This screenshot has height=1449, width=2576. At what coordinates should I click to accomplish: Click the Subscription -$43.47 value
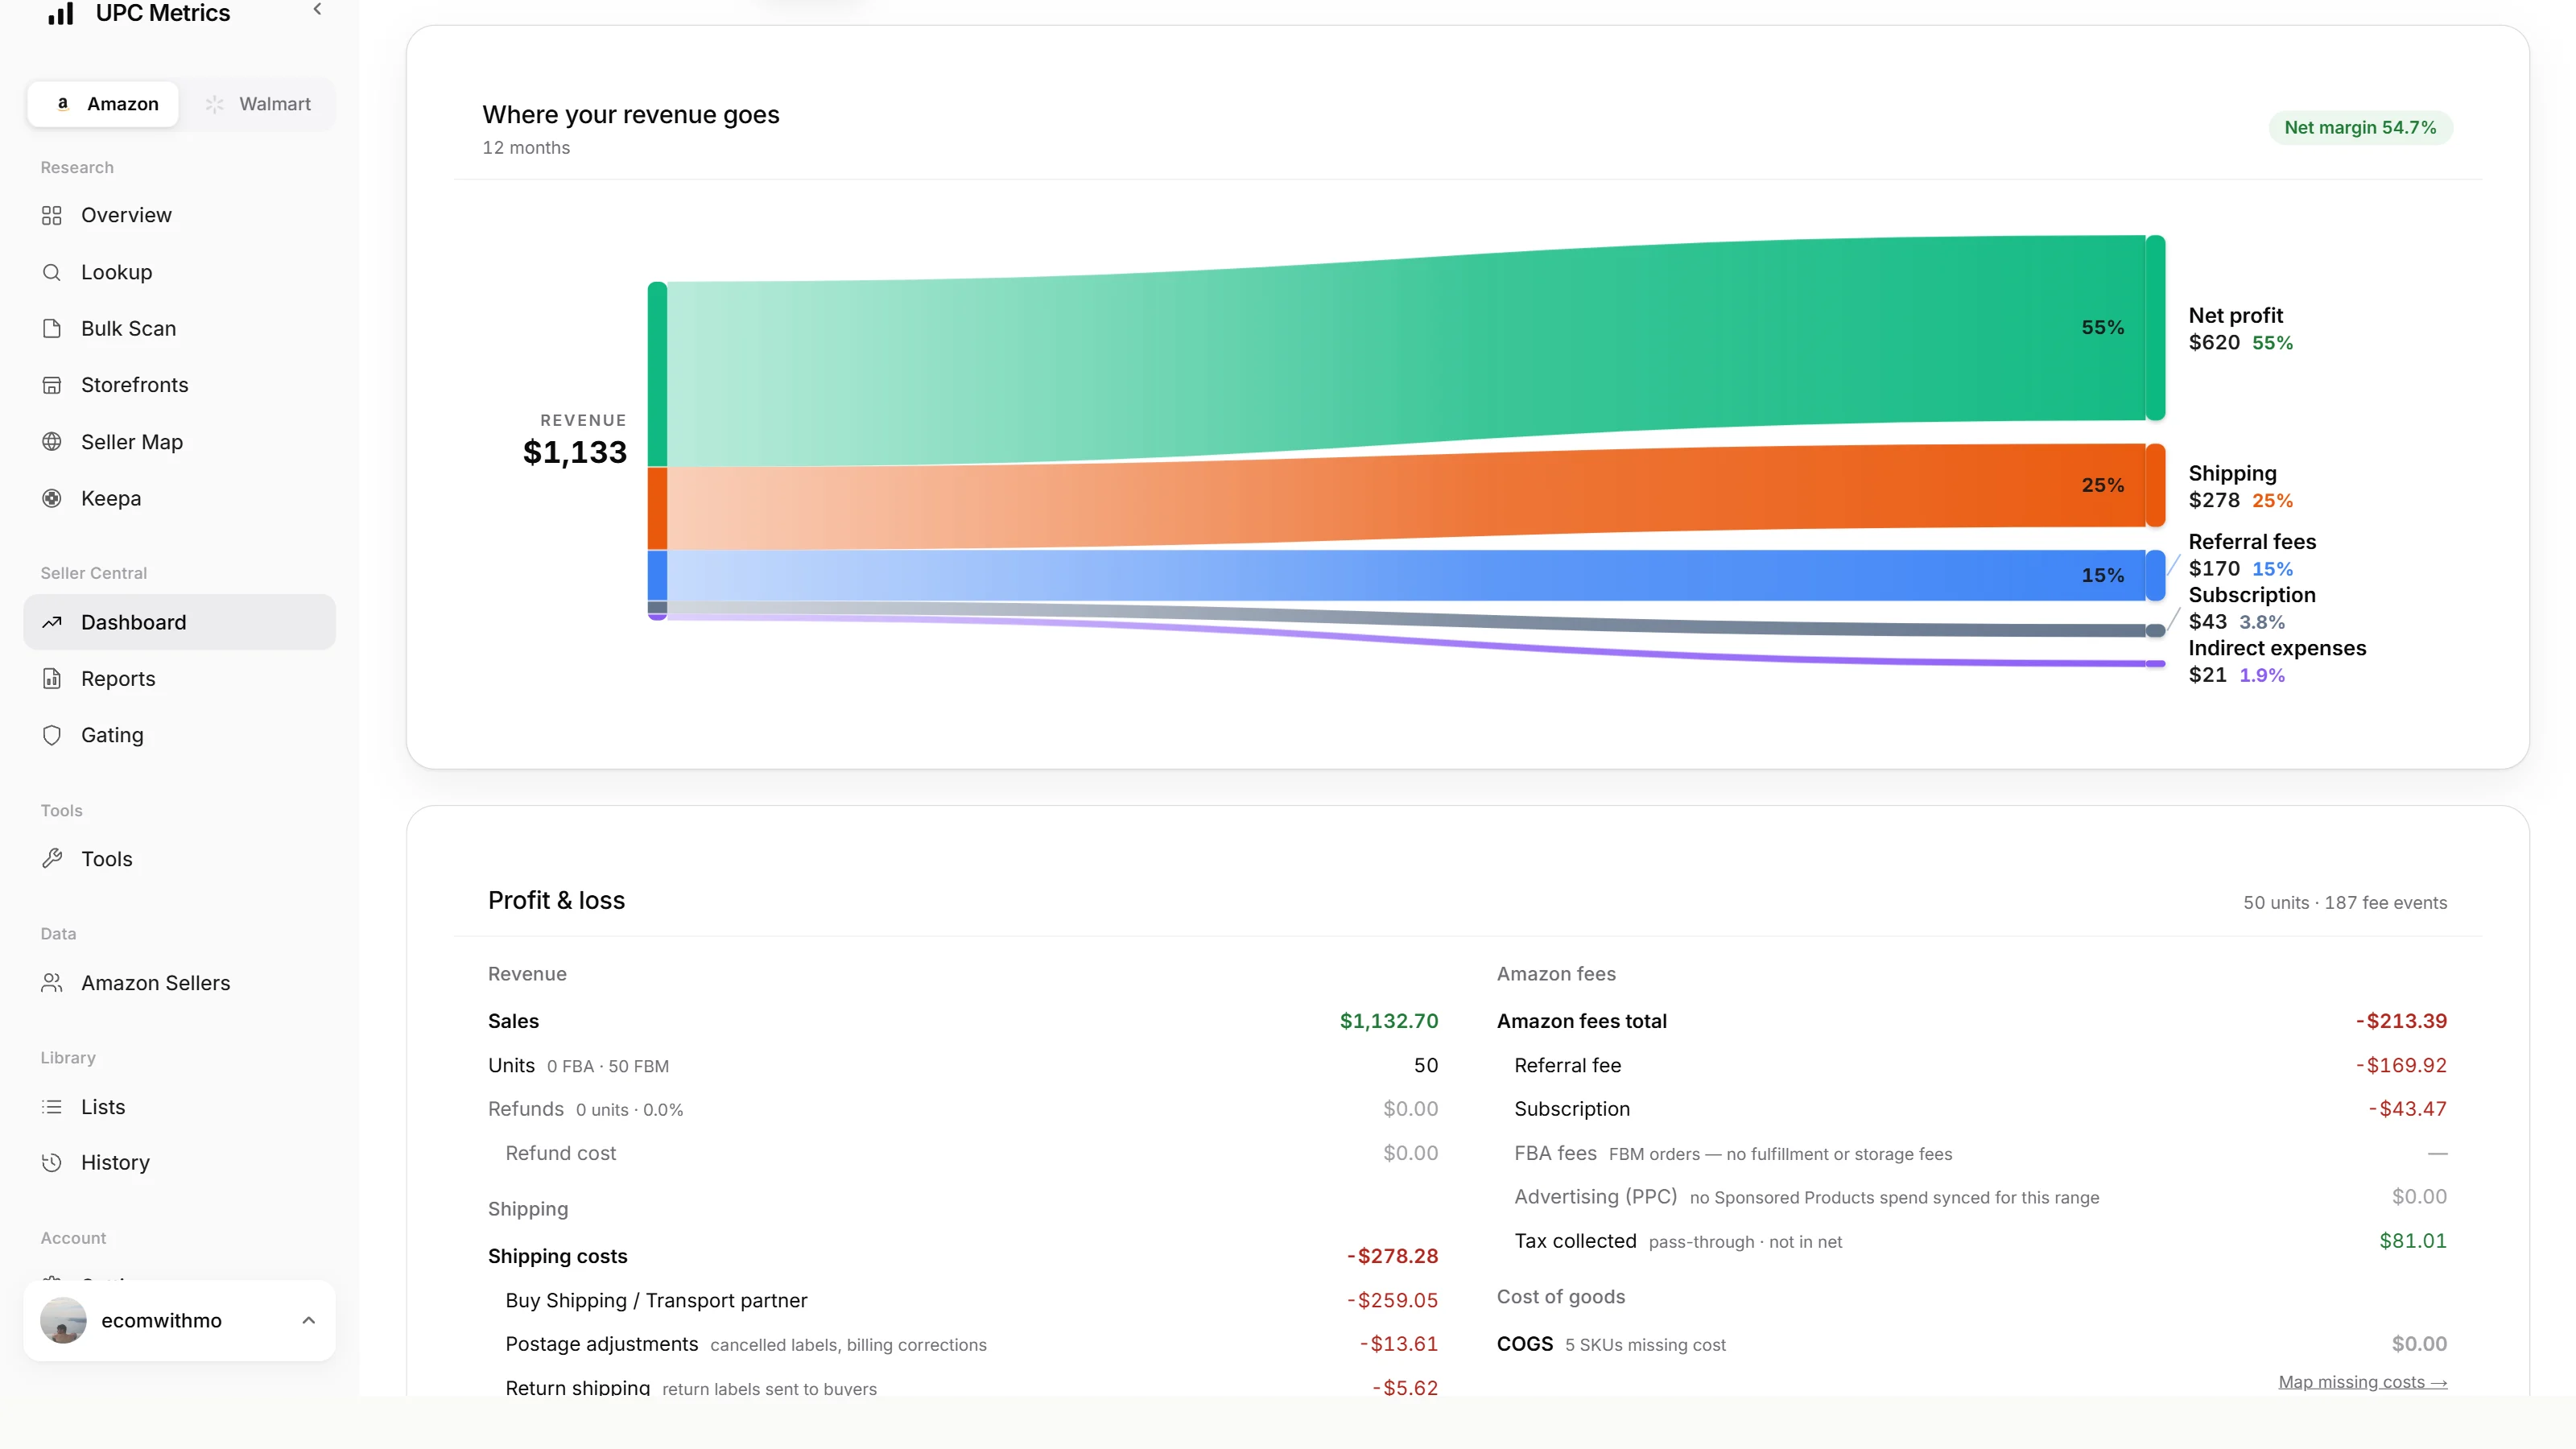pos(2408,1108)
